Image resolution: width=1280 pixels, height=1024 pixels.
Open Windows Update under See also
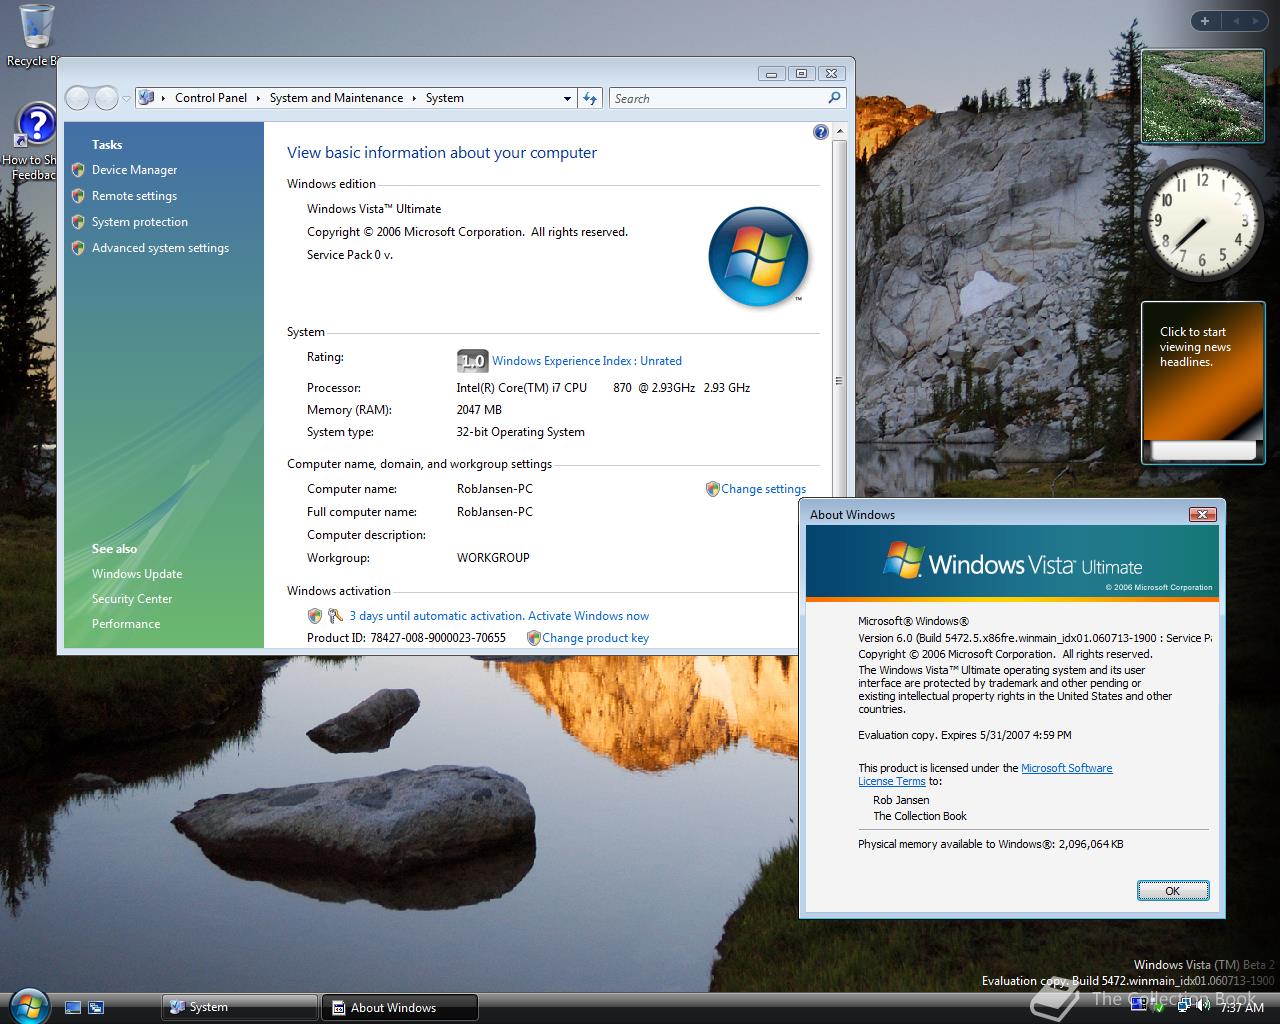click(x=137, y=574)
